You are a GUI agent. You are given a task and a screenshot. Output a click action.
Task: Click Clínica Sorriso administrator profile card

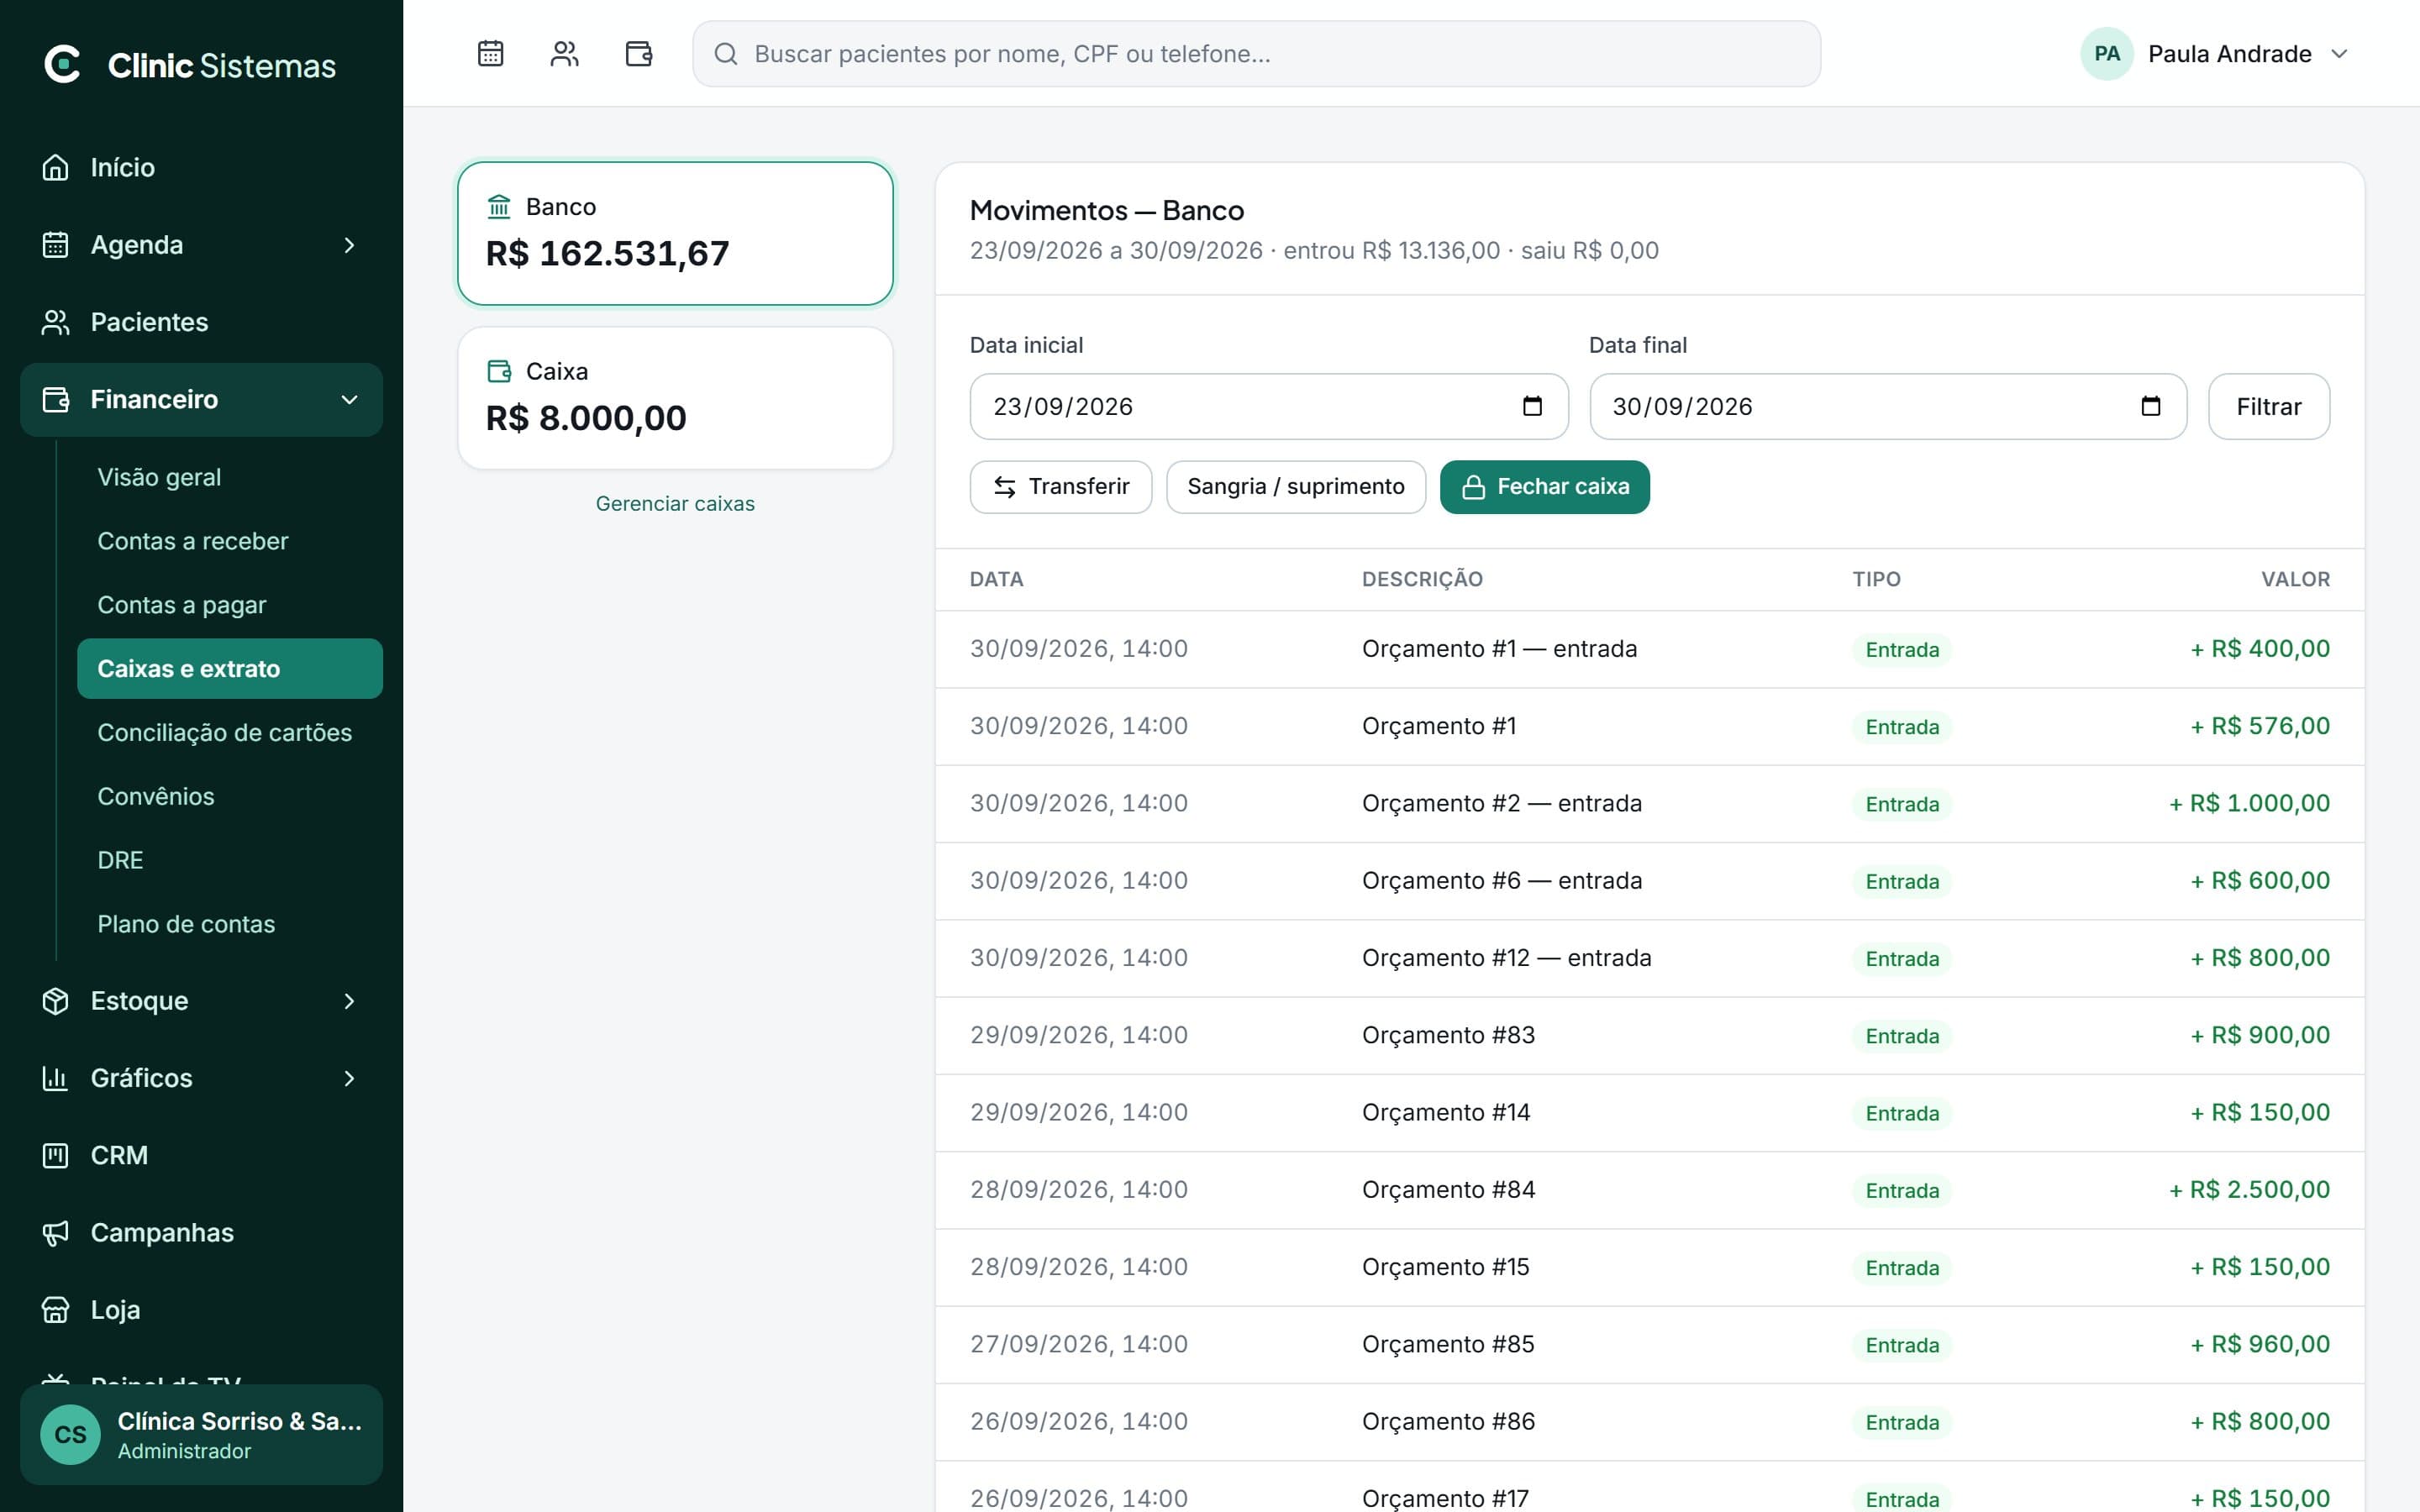201,1434
